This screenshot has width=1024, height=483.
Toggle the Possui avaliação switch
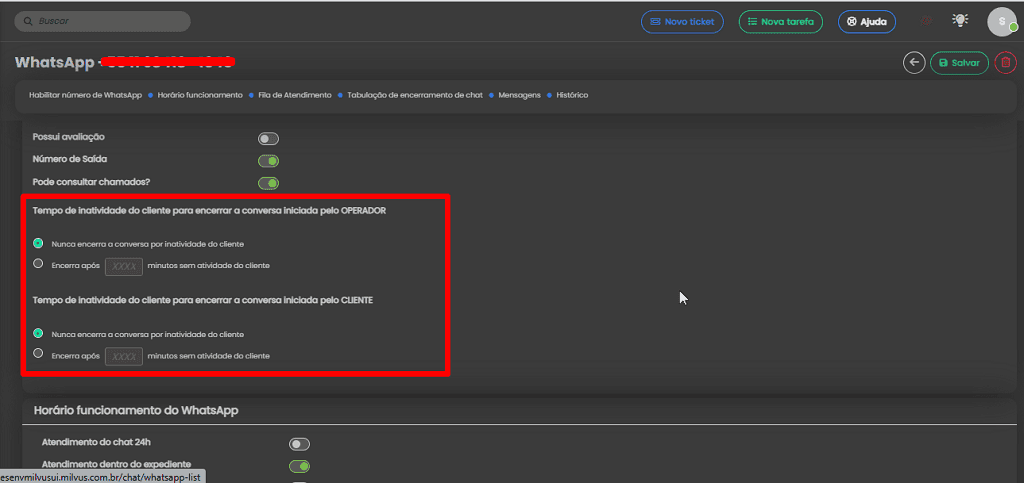click(x=268, y=138)
